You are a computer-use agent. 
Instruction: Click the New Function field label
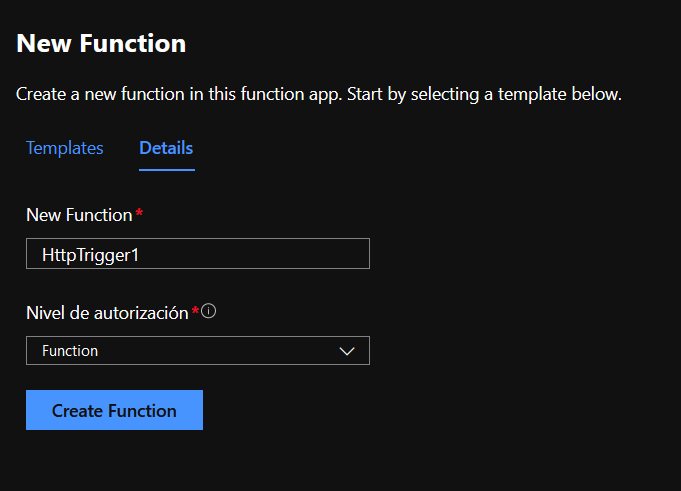(x=79, y=215)
